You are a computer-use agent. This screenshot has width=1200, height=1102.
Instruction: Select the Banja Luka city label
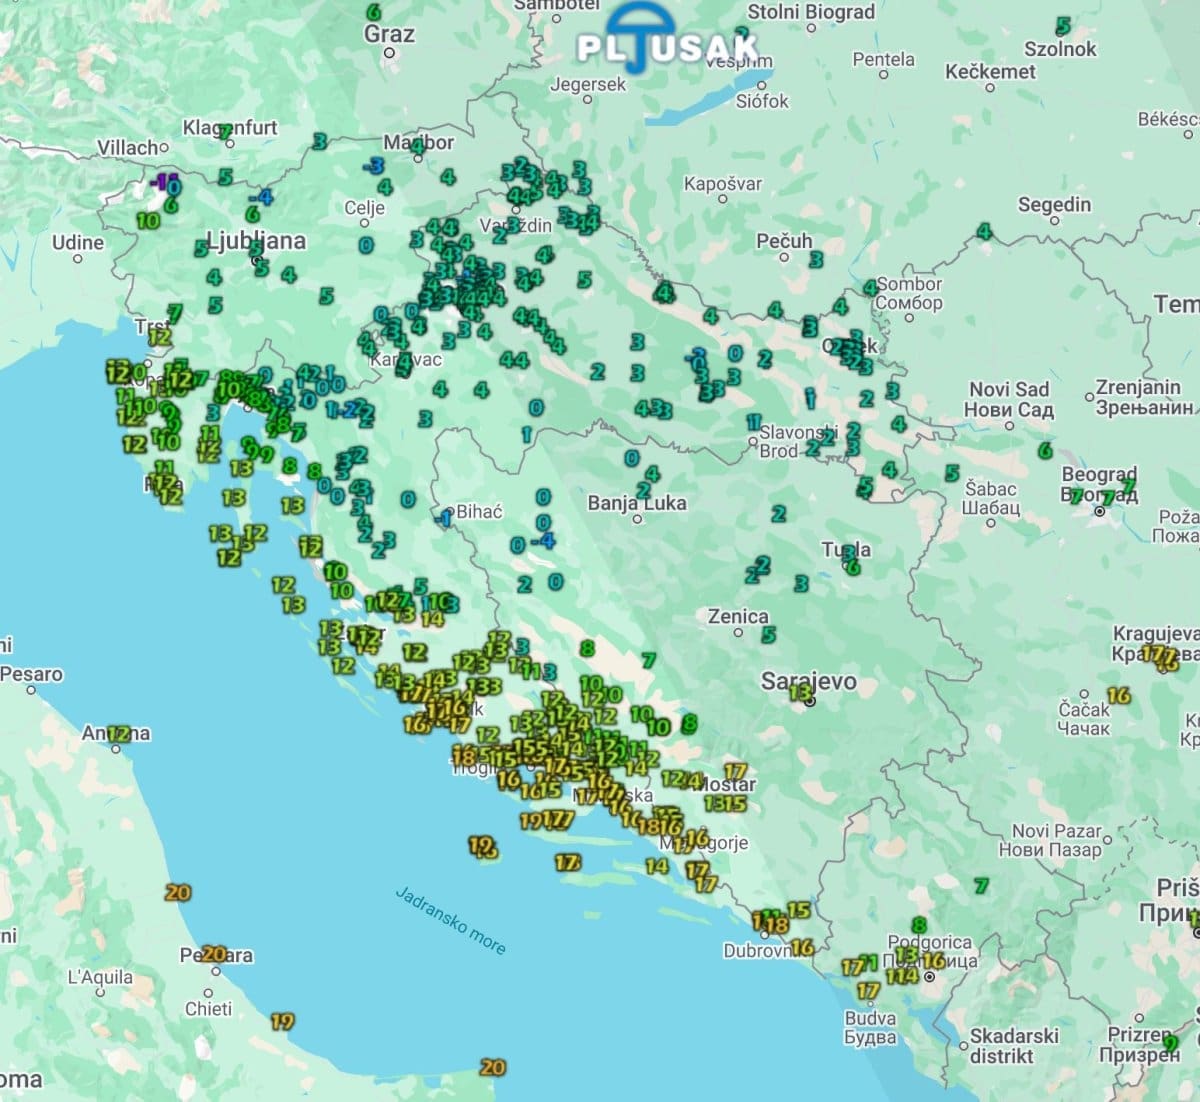[637, 503]
